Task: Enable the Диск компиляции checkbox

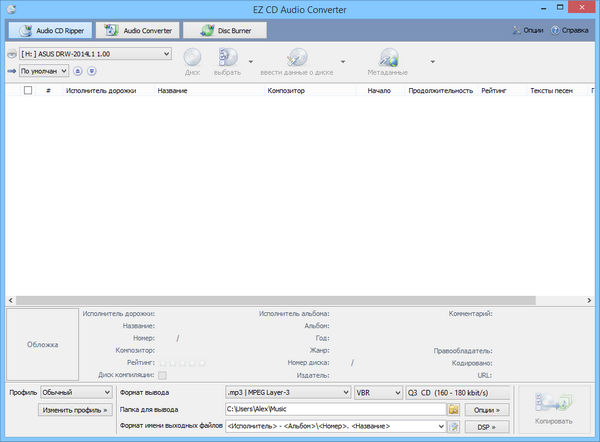Action: [x=162, y=374]
